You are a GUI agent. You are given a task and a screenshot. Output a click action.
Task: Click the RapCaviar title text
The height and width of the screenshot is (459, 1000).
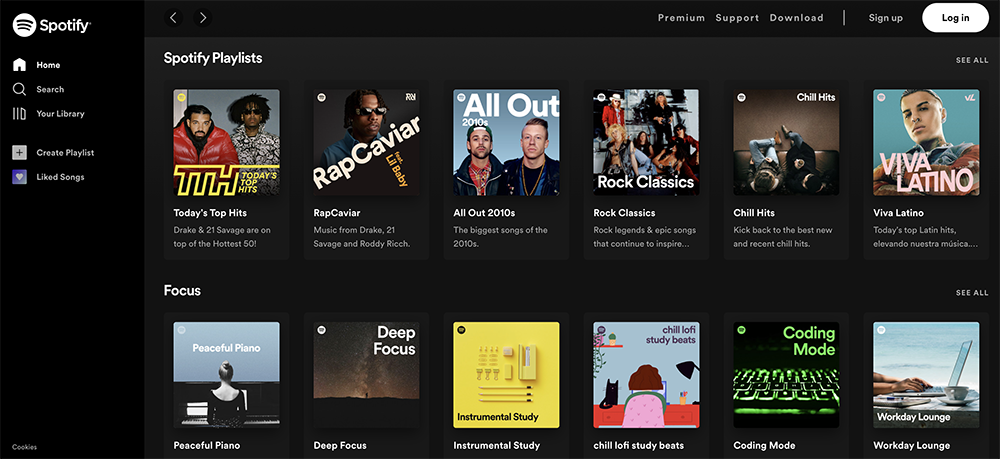point(337,213)
